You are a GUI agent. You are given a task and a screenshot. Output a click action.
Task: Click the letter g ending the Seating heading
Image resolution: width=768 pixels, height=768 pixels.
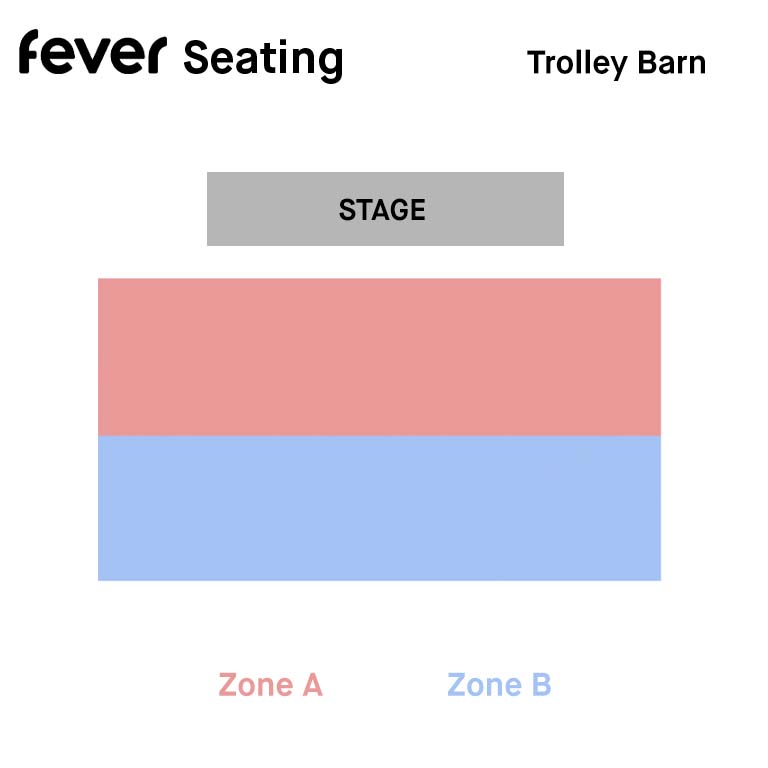click(330, 65)
